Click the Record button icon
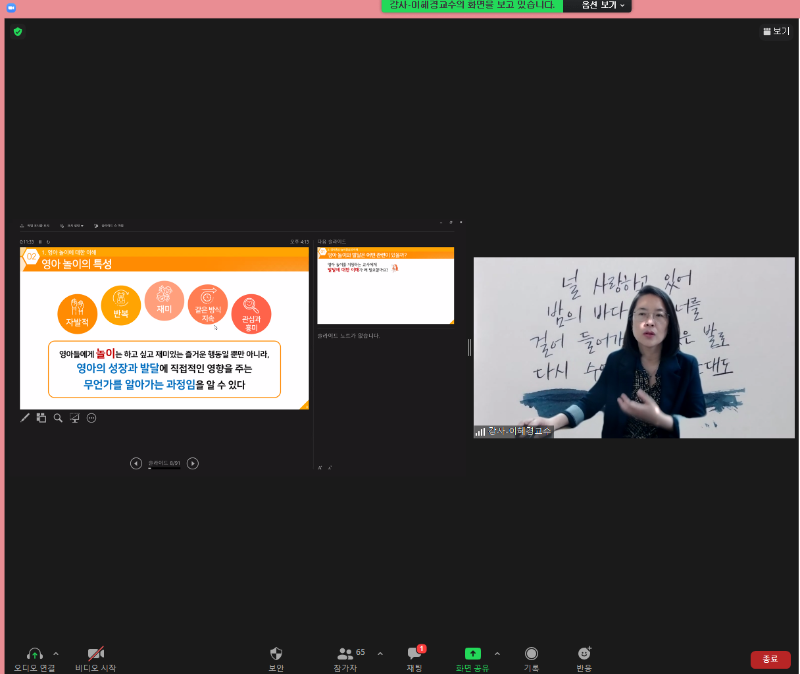The image size is (800, 674). [x=532, y=653]
